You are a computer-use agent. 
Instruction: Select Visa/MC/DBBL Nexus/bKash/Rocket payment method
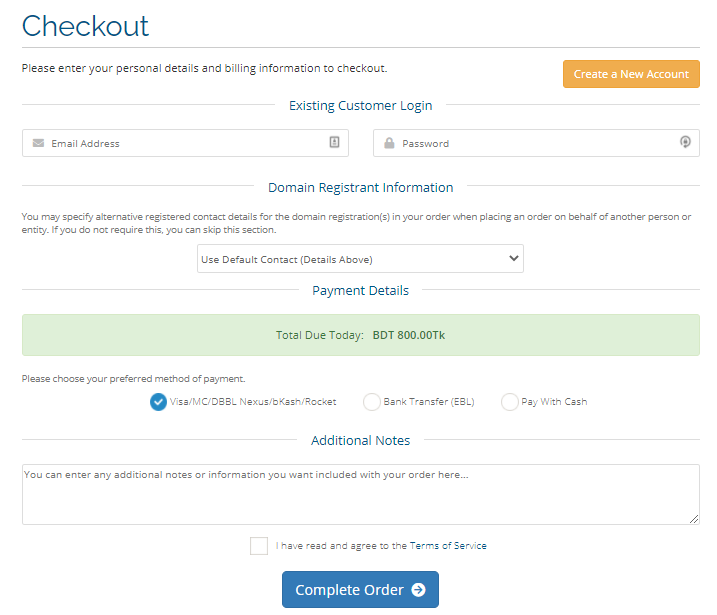tap(158, 402)
